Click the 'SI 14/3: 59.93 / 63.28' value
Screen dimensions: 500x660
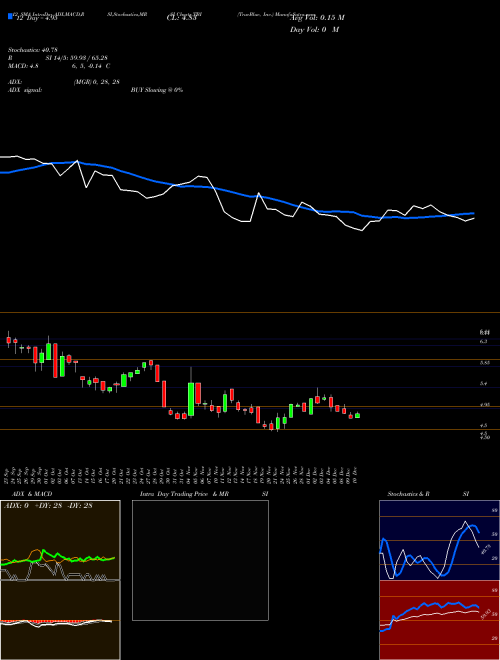click(x=77, y=58)
